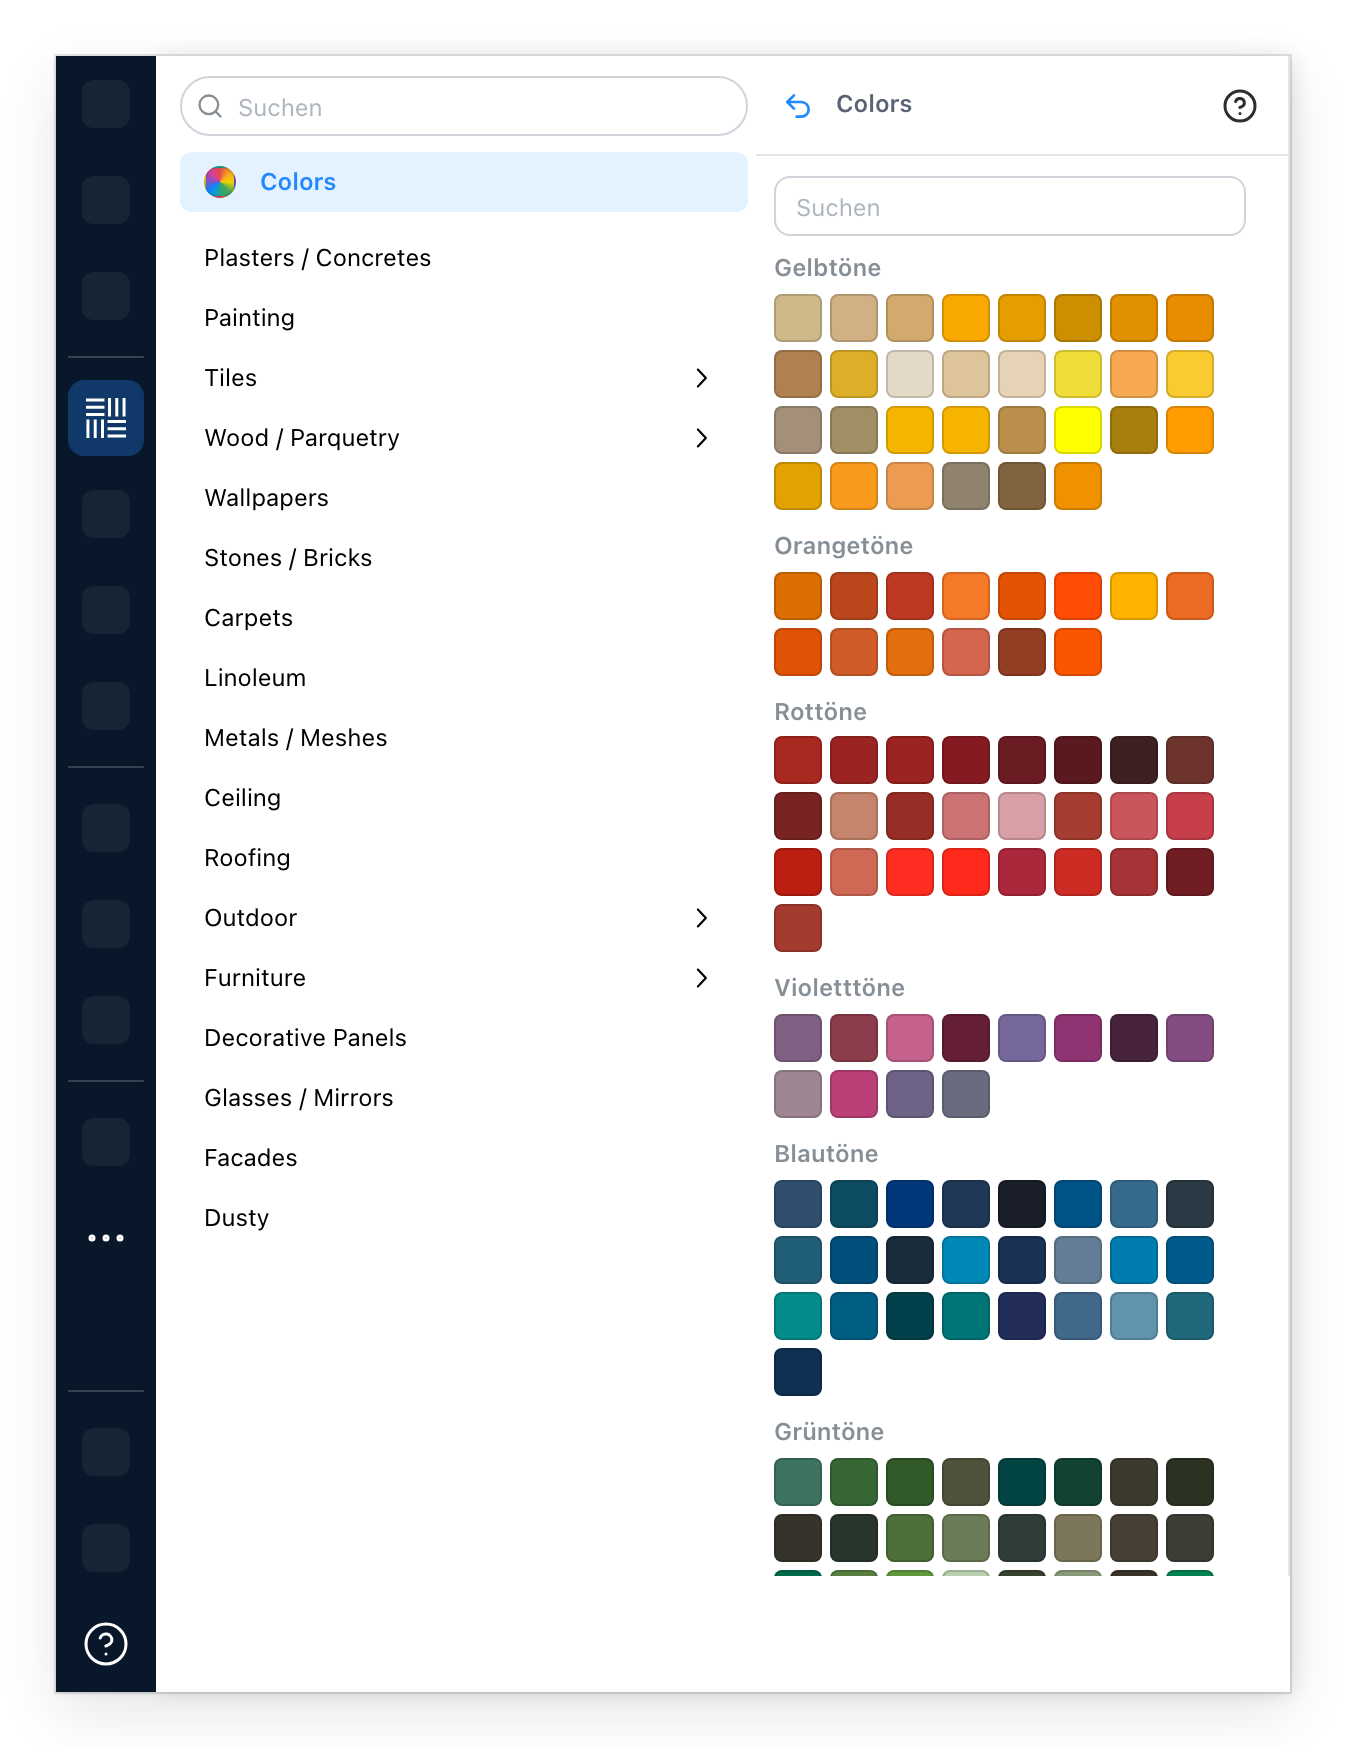Viewport: 1346px width, 1748px height.
Task: Click the help icon at sidebar bottom
Action: tap(106, 1644)
